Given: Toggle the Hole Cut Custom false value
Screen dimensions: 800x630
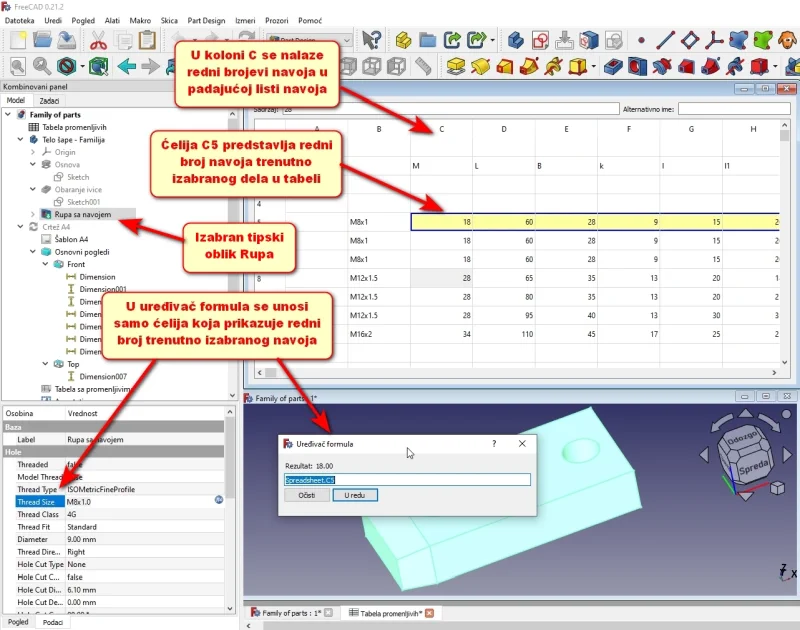Looking at the screenshot, I should click(x=140, y=577).
